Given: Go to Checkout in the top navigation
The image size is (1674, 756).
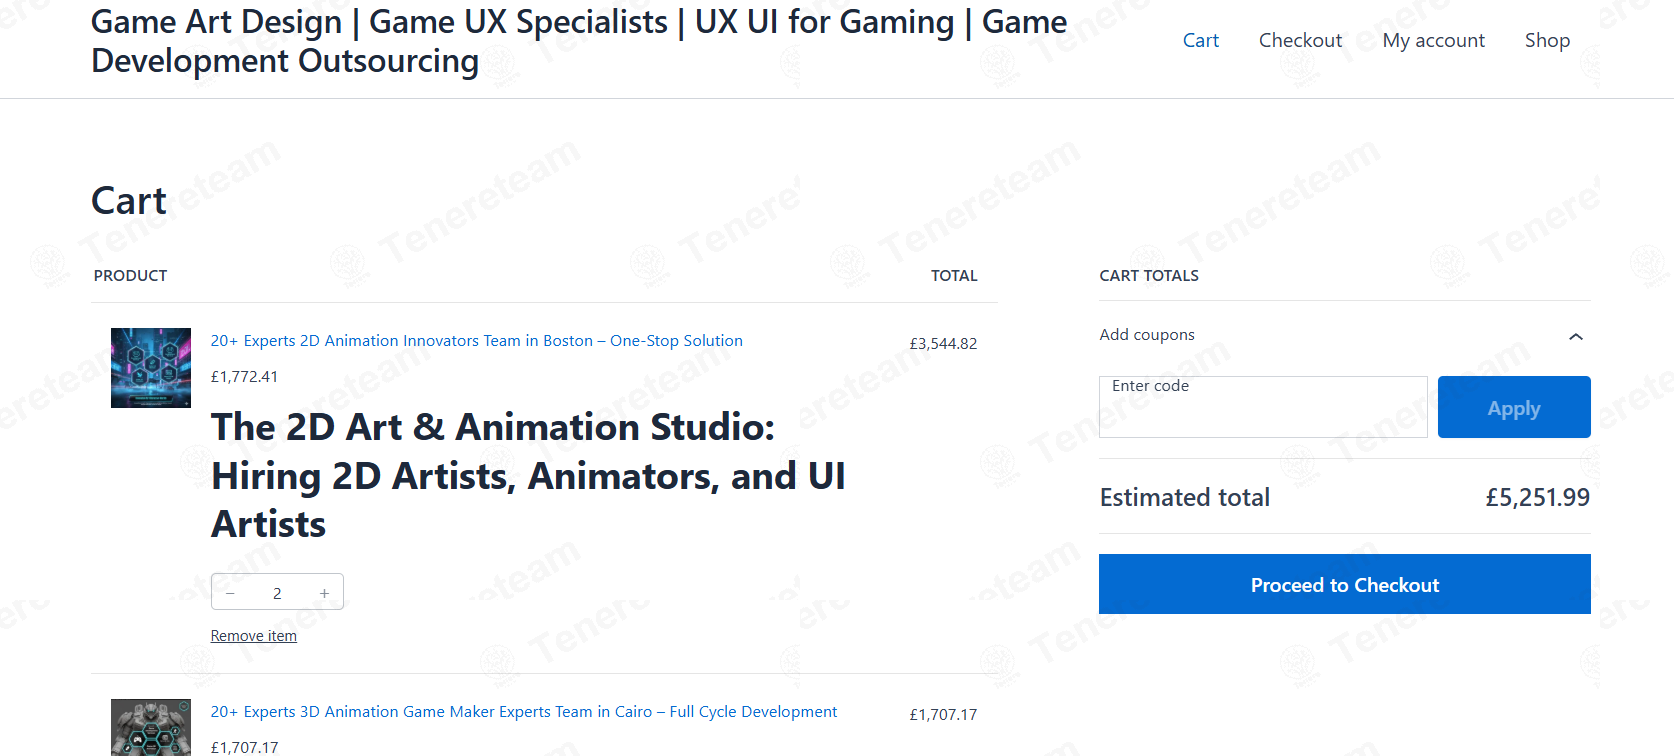Looking at the screenshot, I should pyautogui.click(x=1300, y=40).
